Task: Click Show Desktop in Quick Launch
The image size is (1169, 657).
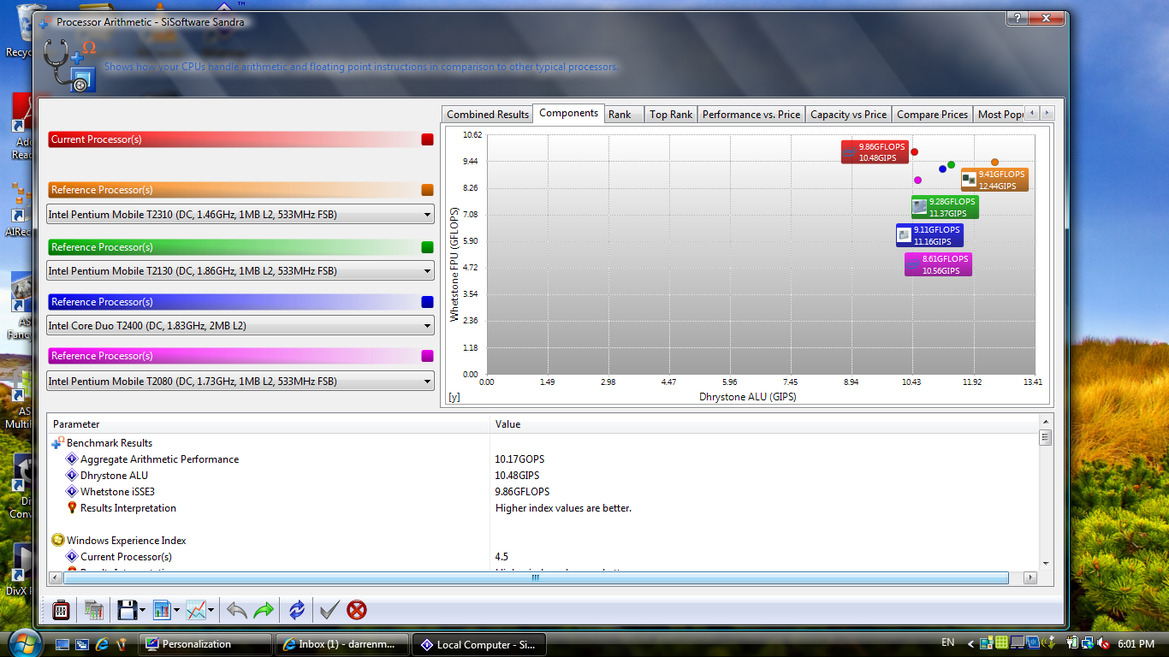Action: coord(63,644)
